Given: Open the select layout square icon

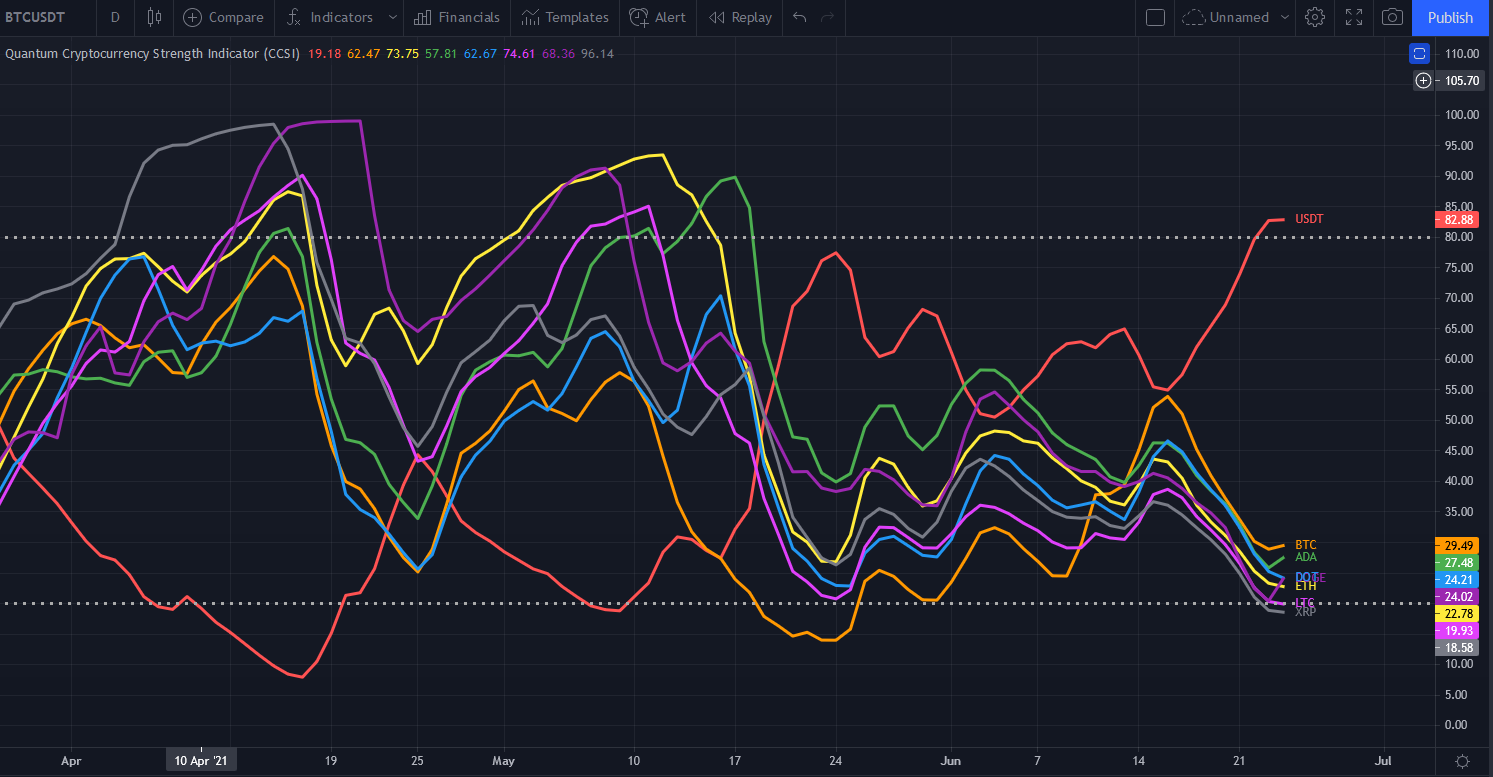Looking at the screenshot, I should point(1155,17).
